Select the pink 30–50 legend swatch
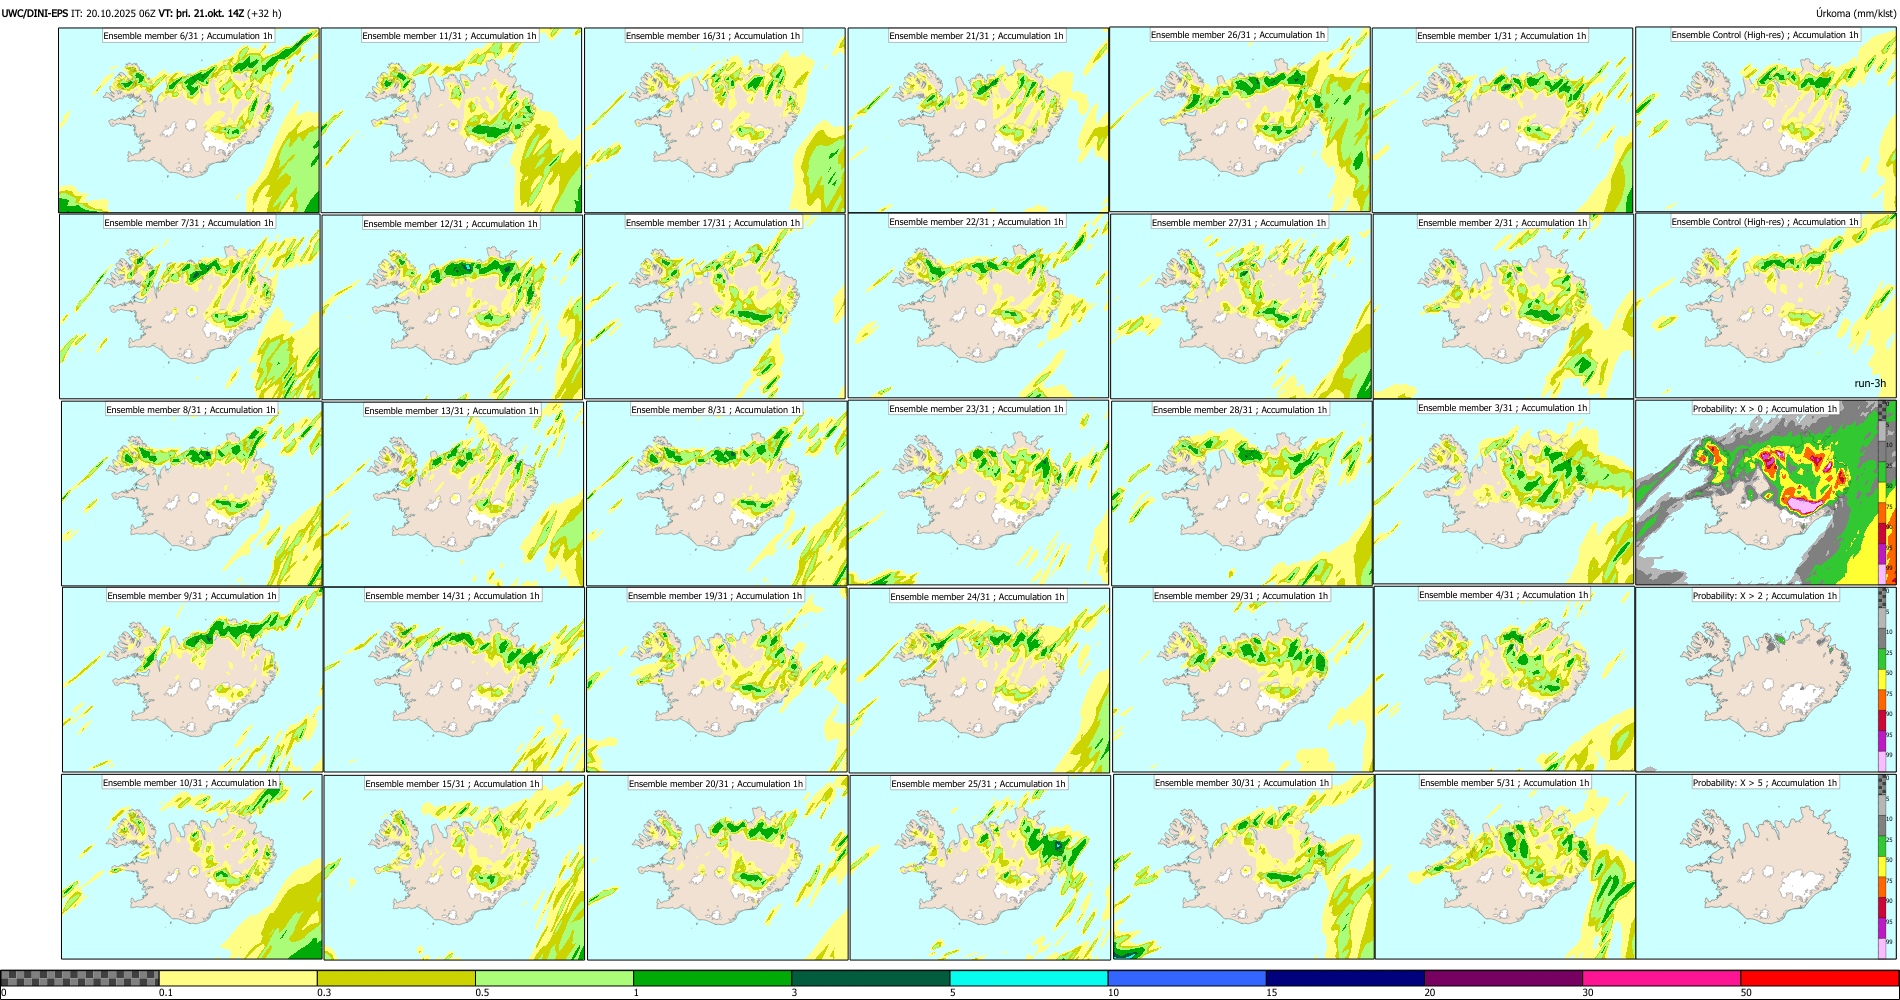This screenshot has width=1900, height=1000. (x=1661, y=978)
